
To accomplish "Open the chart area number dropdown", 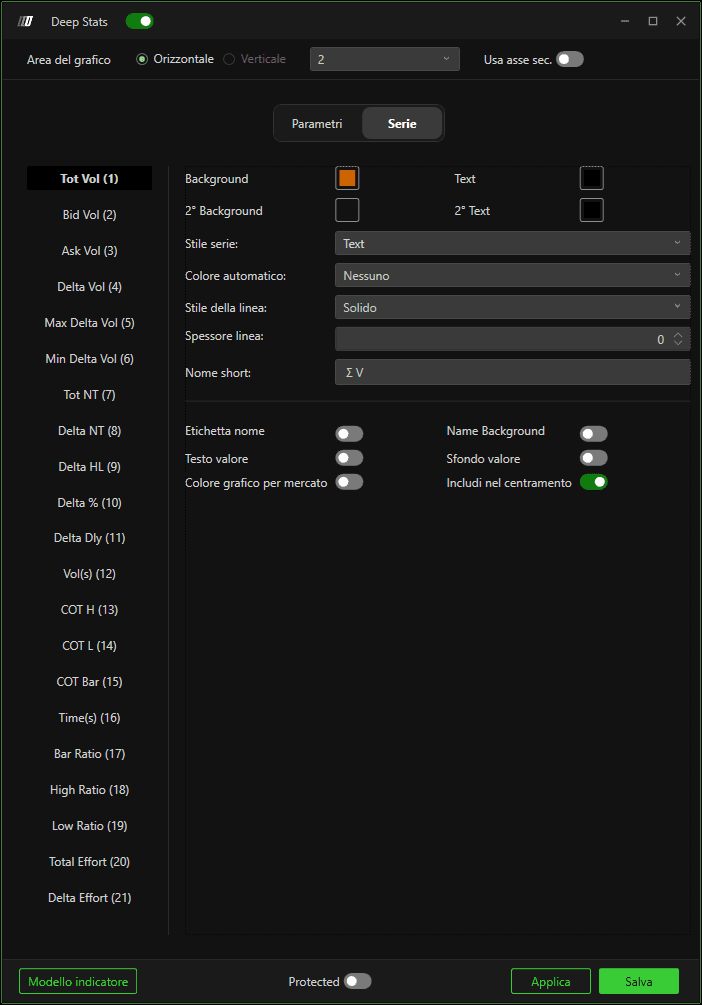I will 385,59.
